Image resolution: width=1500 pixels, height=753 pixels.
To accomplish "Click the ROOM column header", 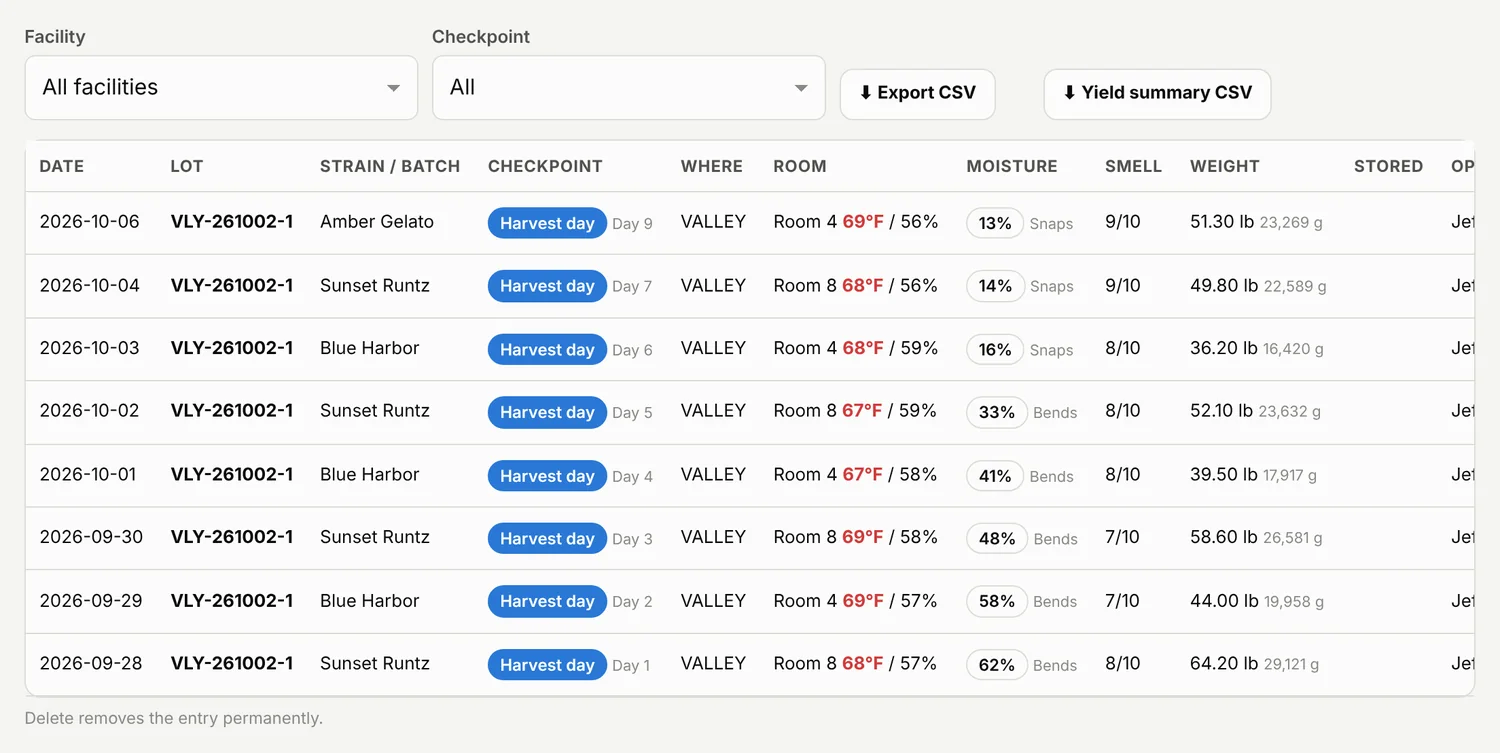I will click(x=800, y=166).
